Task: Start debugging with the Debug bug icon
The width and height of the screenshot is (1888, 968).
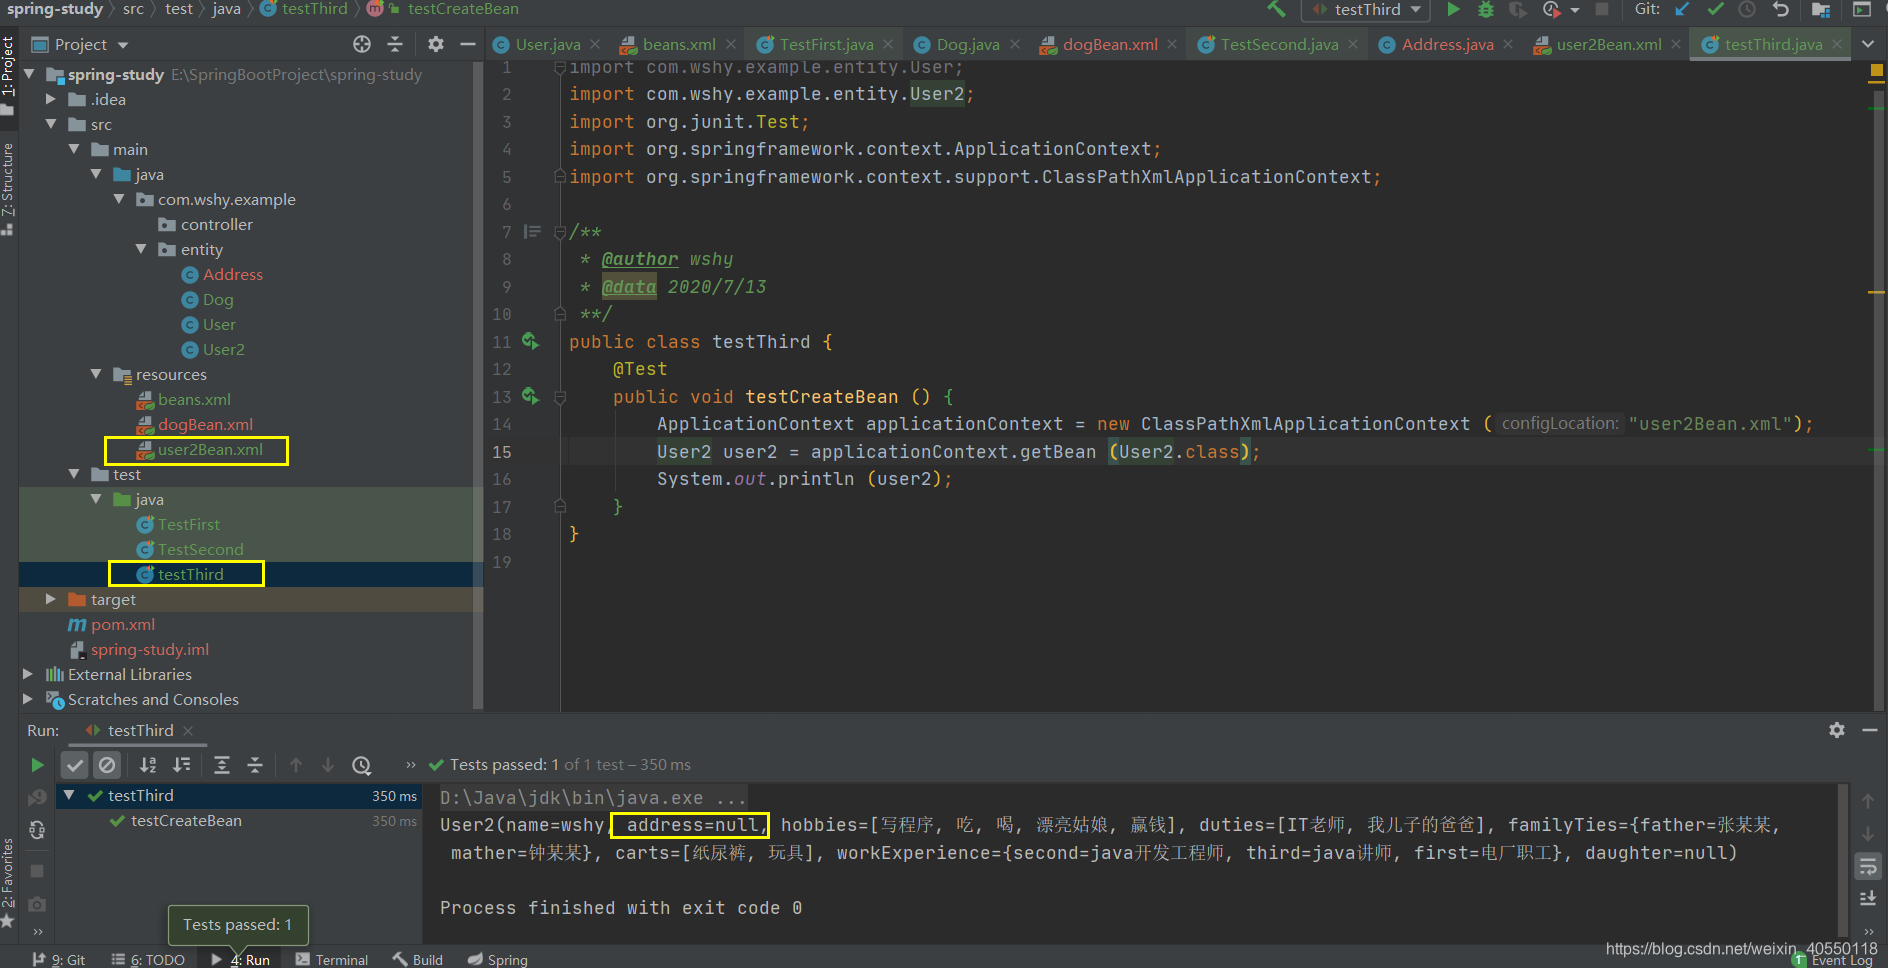Action: click(1486, 9)
